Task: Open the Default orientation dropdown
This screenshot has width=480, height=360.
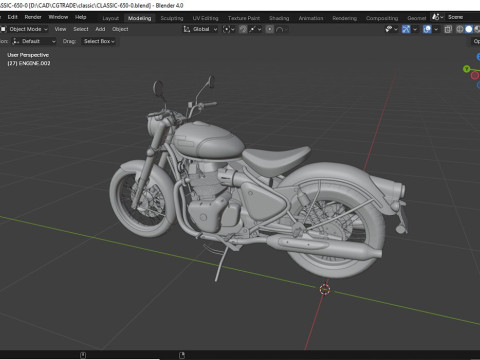Action: (34, 41)
